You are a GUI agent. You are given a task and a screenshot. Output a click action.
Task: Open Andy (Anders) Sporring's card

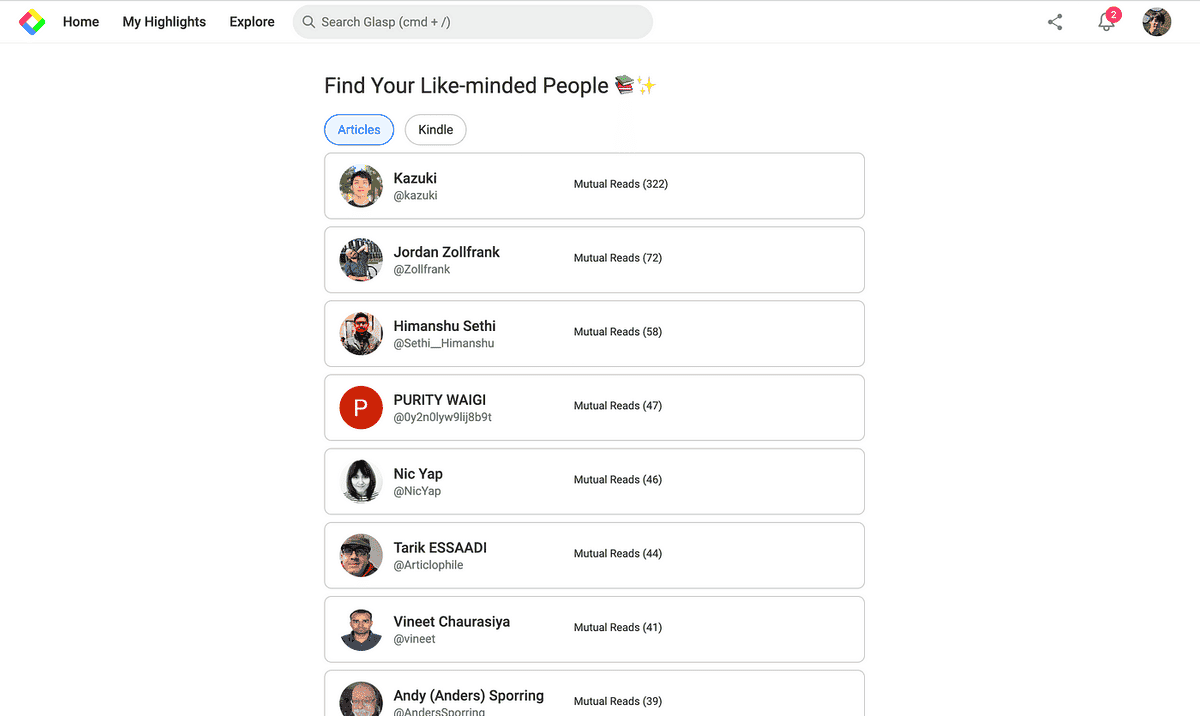pyautogui.click(x=594, y=693)
